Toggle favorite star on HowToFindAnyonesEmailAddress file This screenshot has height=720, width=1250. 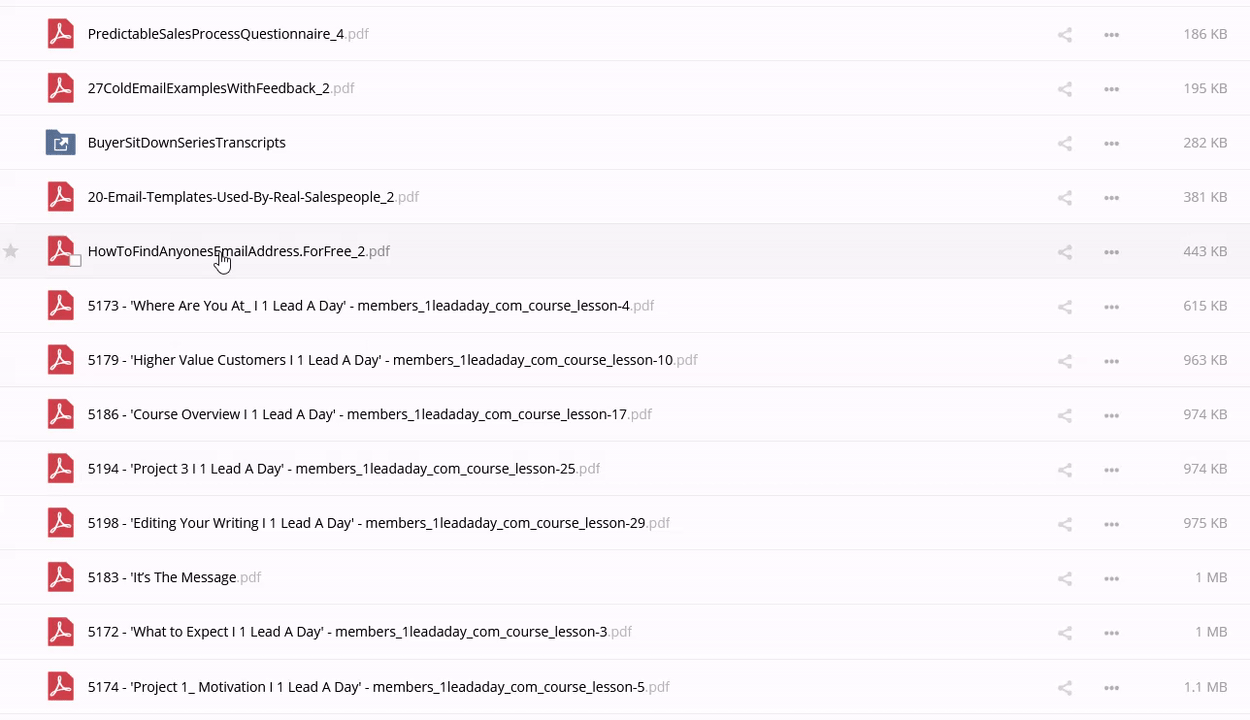(11, 251)
